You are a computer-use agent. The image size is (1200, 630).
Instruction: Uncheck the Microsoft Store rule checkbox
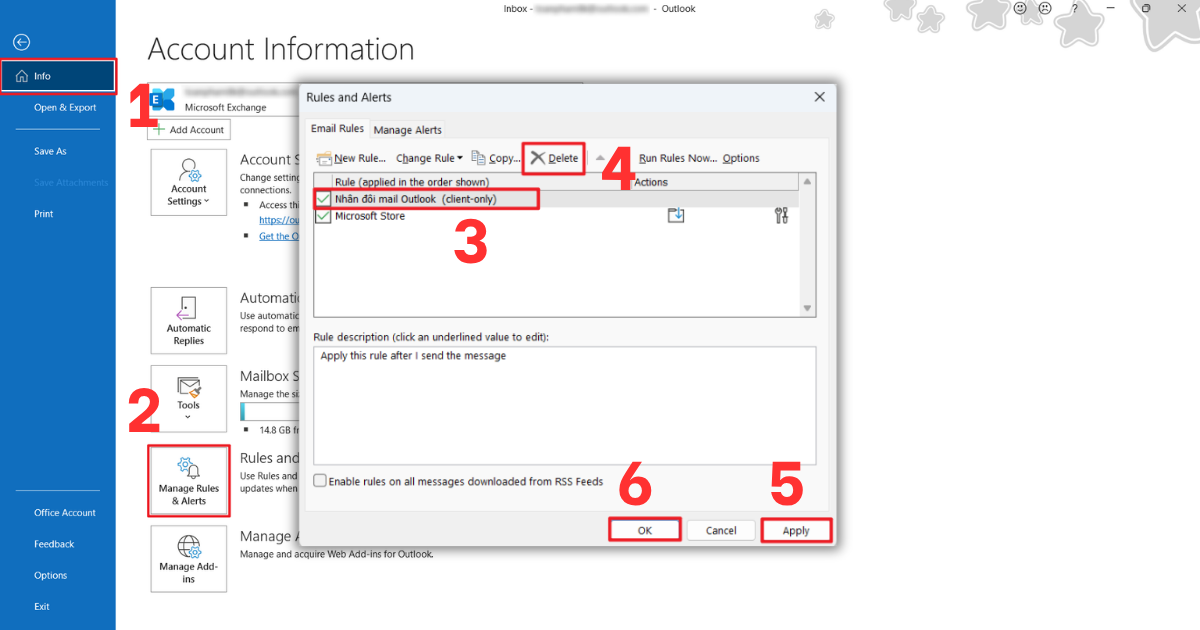pyautogui.click(x=324, y=216)
